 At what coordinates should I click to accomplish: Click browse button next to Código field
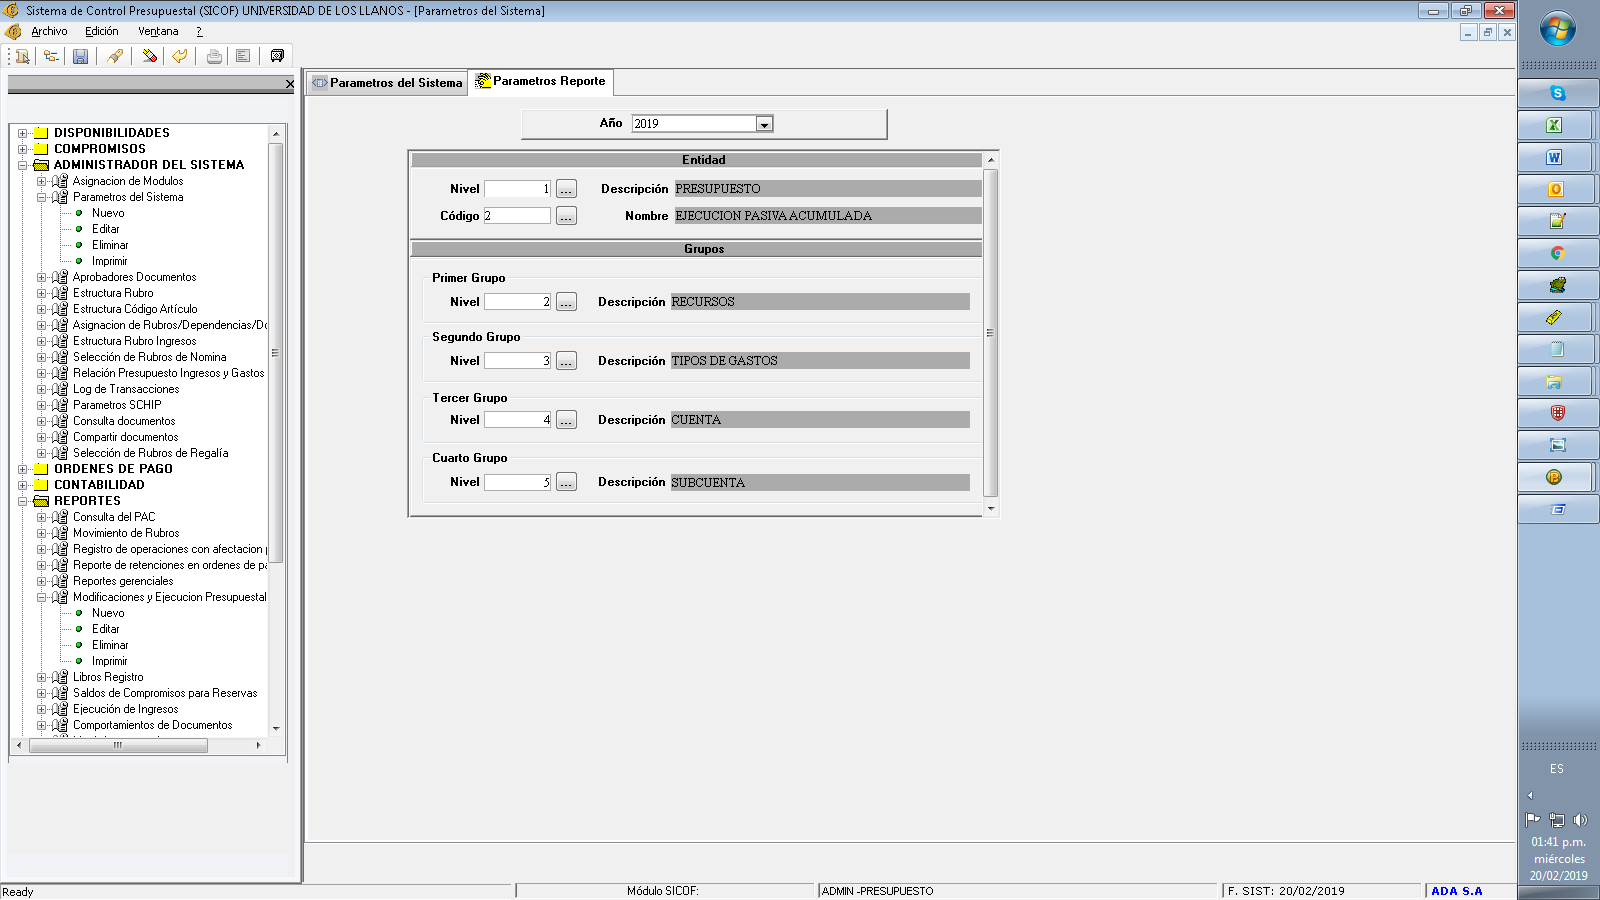coord(566,216)
